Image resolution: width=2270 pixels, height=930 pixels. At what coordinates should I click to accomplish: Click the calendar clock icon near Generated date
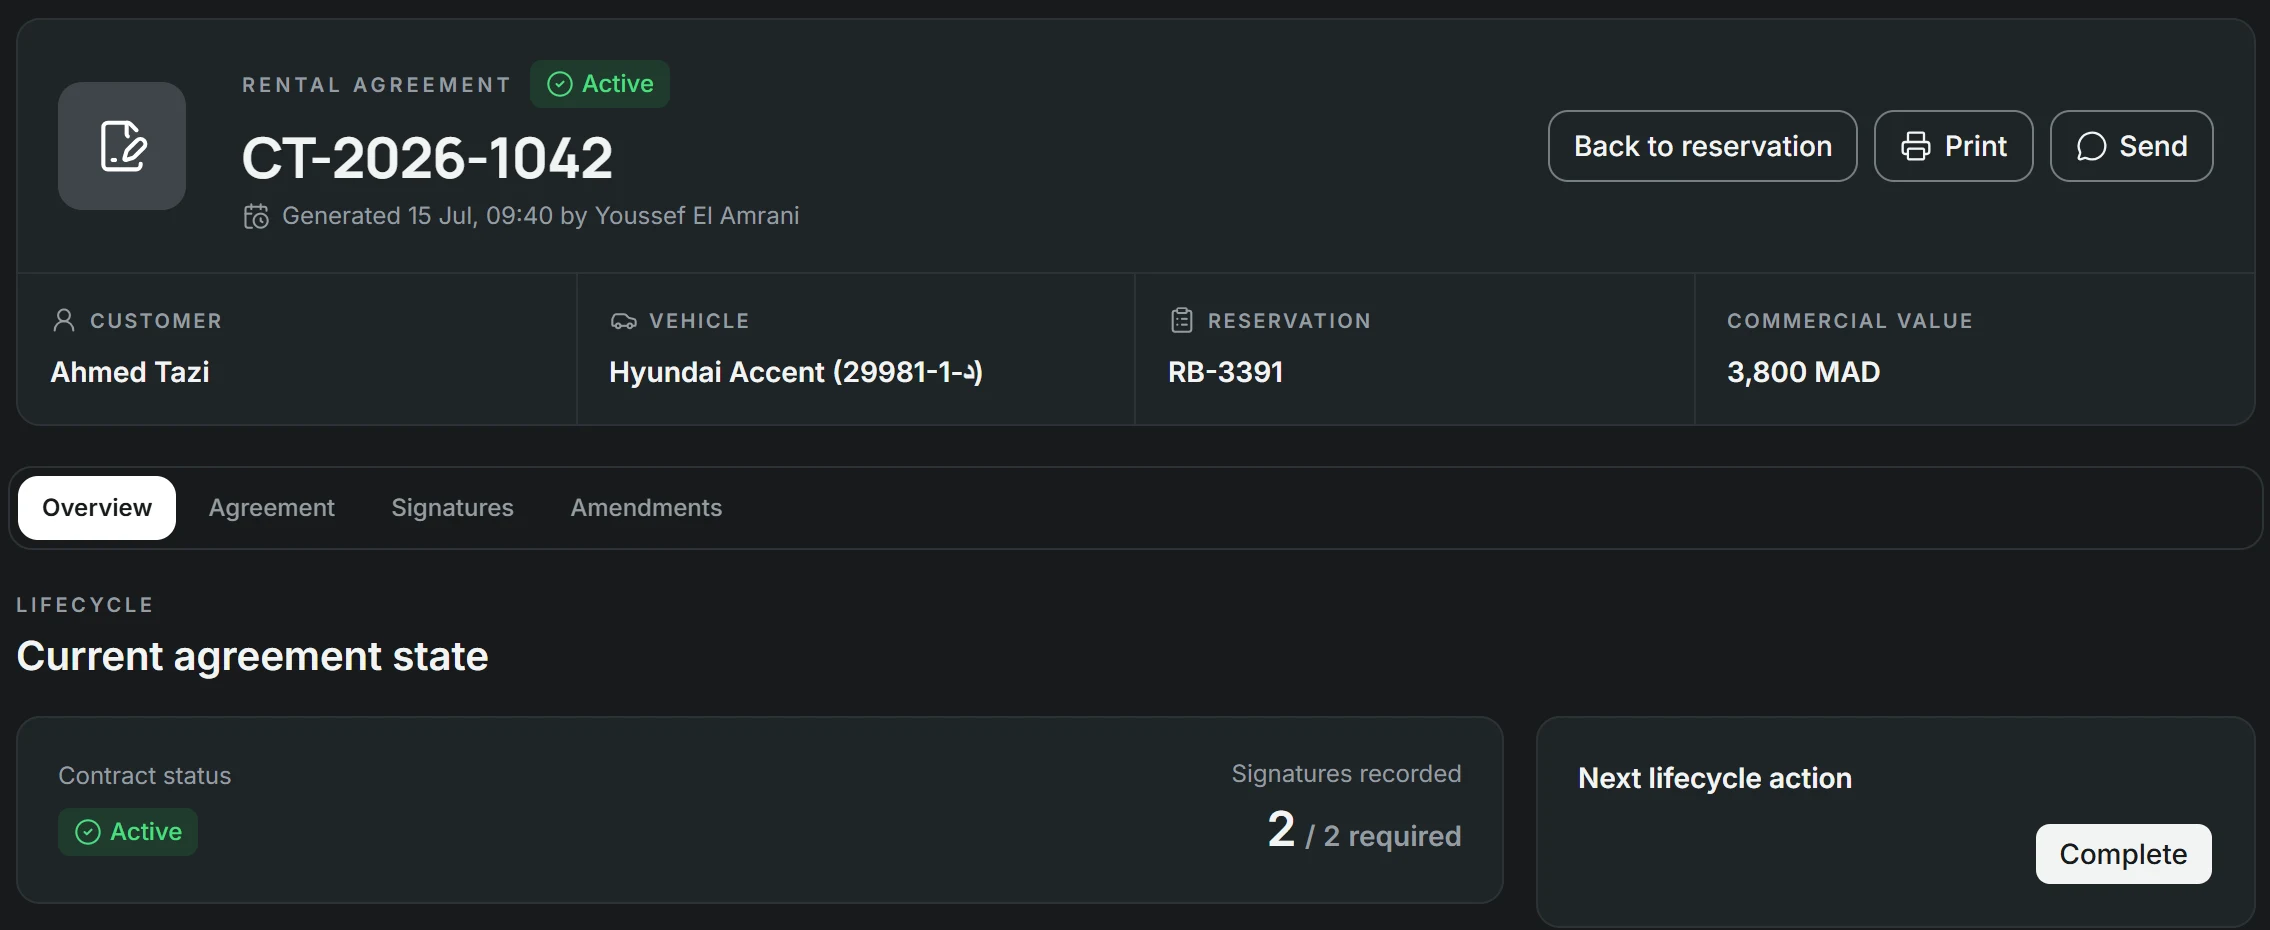(x=256, y=216)
